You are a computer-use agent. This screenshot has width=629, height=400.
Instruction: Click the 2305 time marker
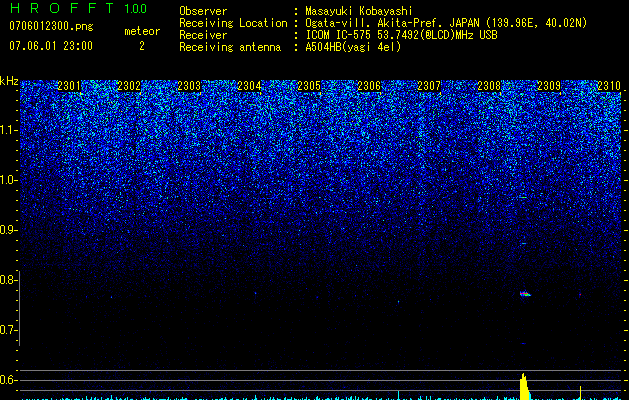coord(309,86)
